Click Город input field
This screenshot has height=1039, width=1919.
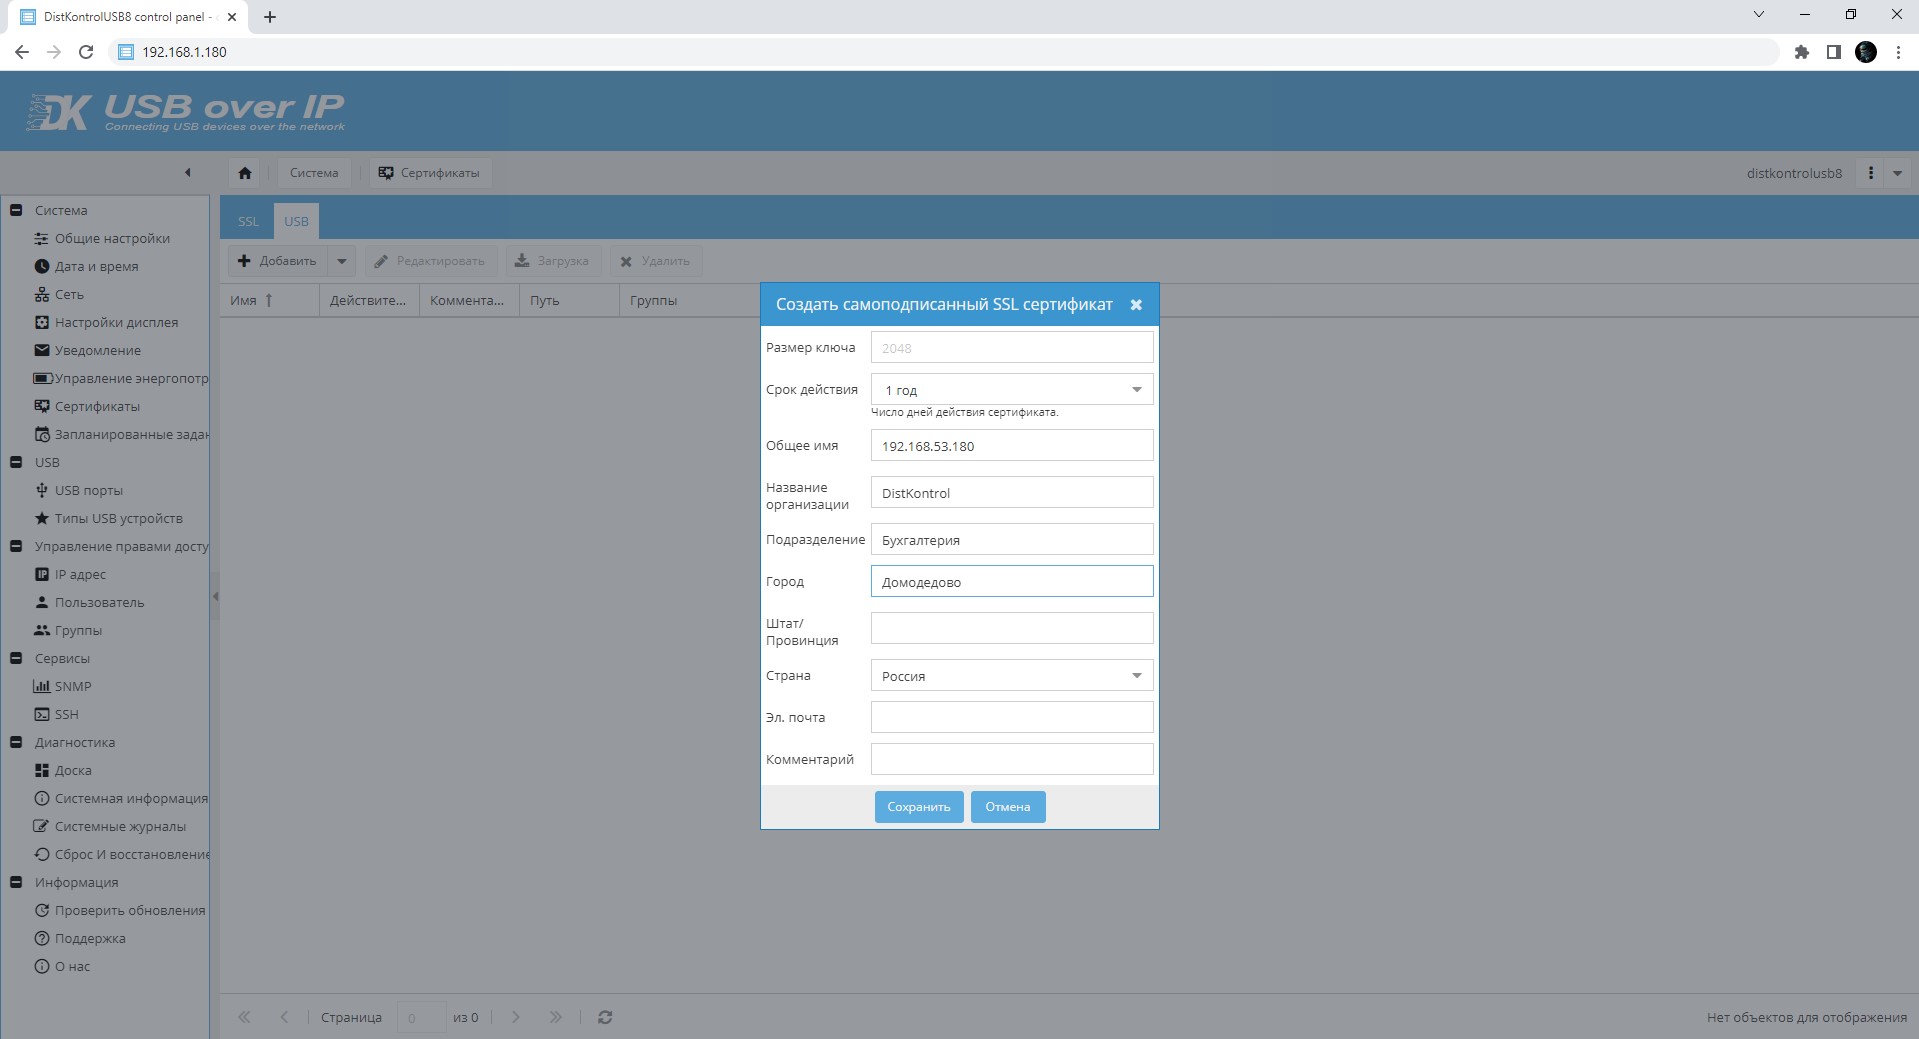tap(1012, 582)
